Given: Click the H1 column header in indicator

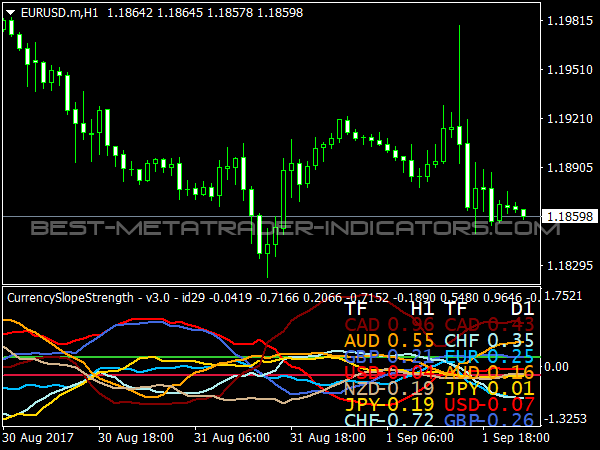Looking at the screenshot, I should coord(422,308).
